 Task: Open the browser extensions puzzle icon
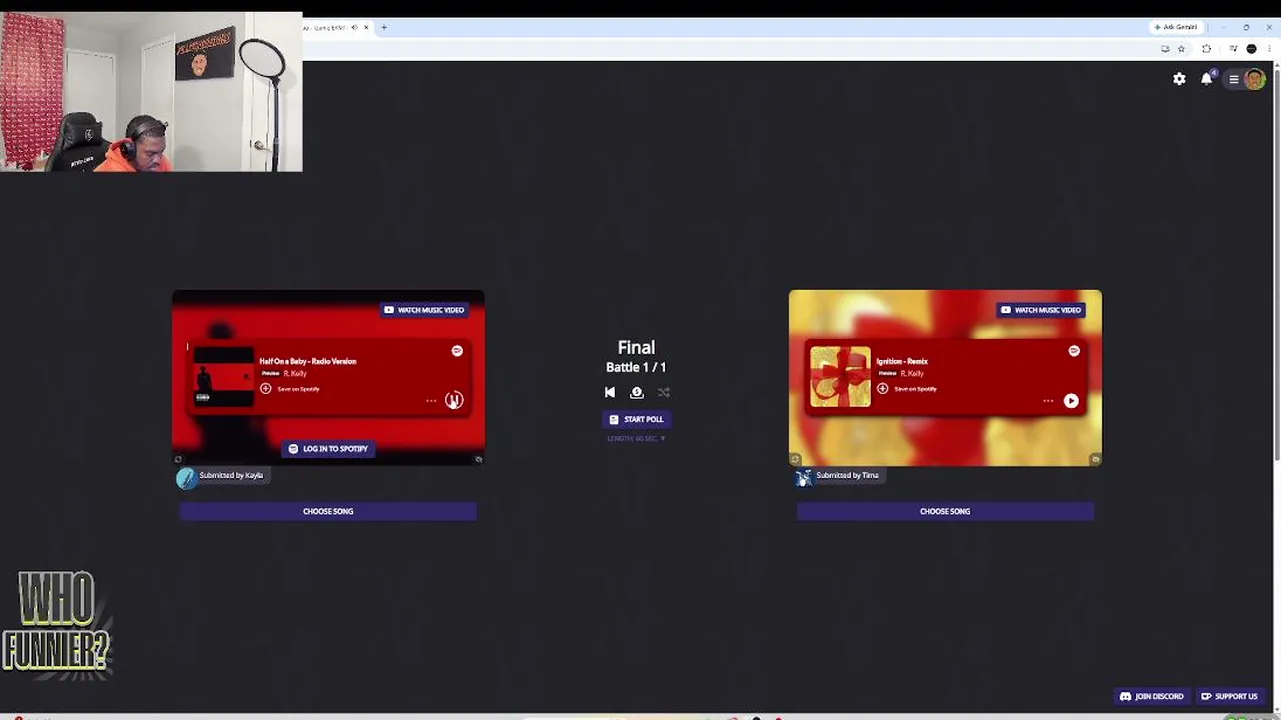[1206, 48]
